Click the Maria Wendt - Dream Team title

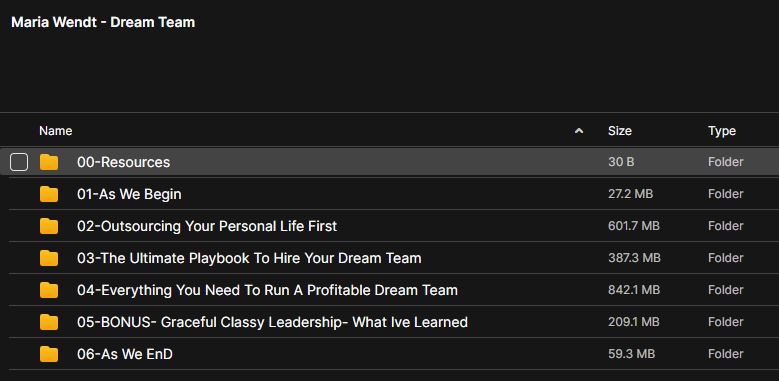[103, 22]
